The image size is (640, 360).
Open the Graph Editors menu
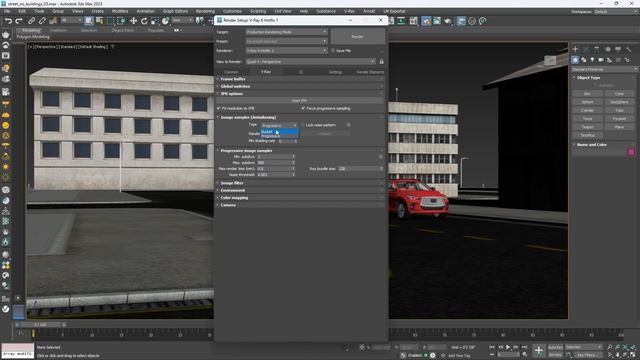(176, 11)
